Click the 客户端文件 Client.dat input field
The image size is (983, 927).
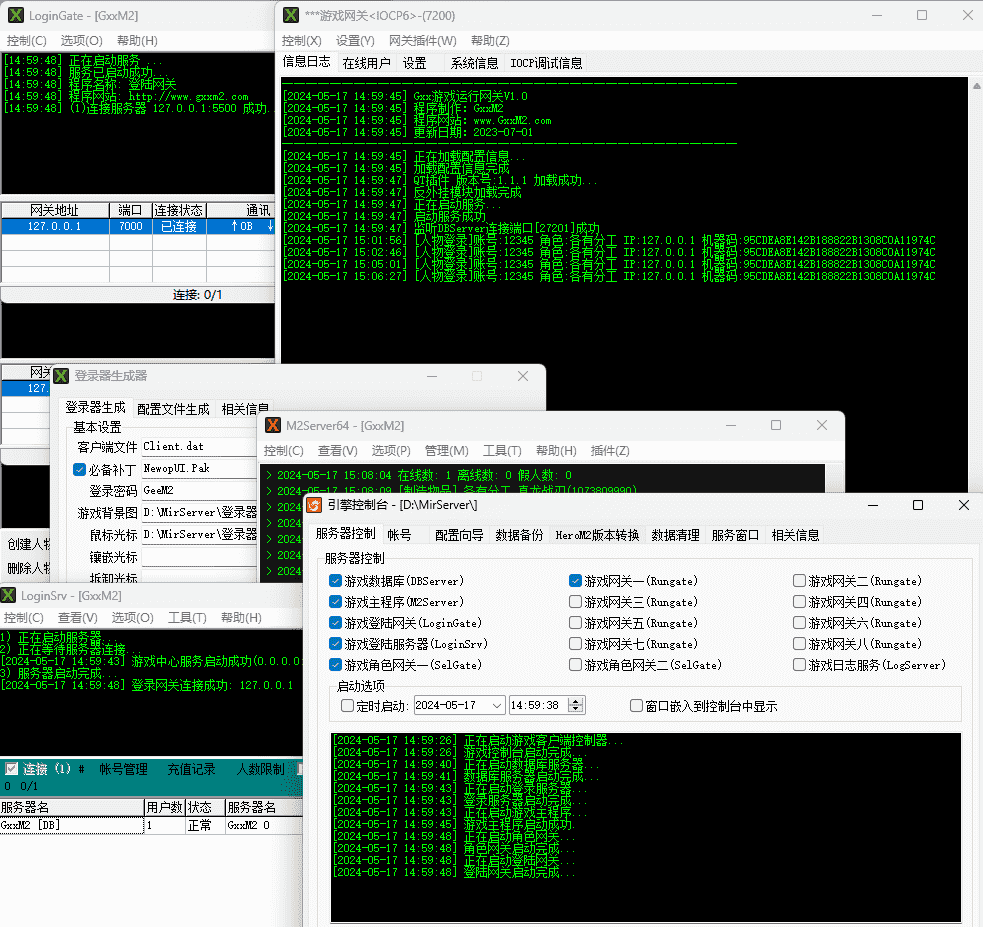click(198, 447)
